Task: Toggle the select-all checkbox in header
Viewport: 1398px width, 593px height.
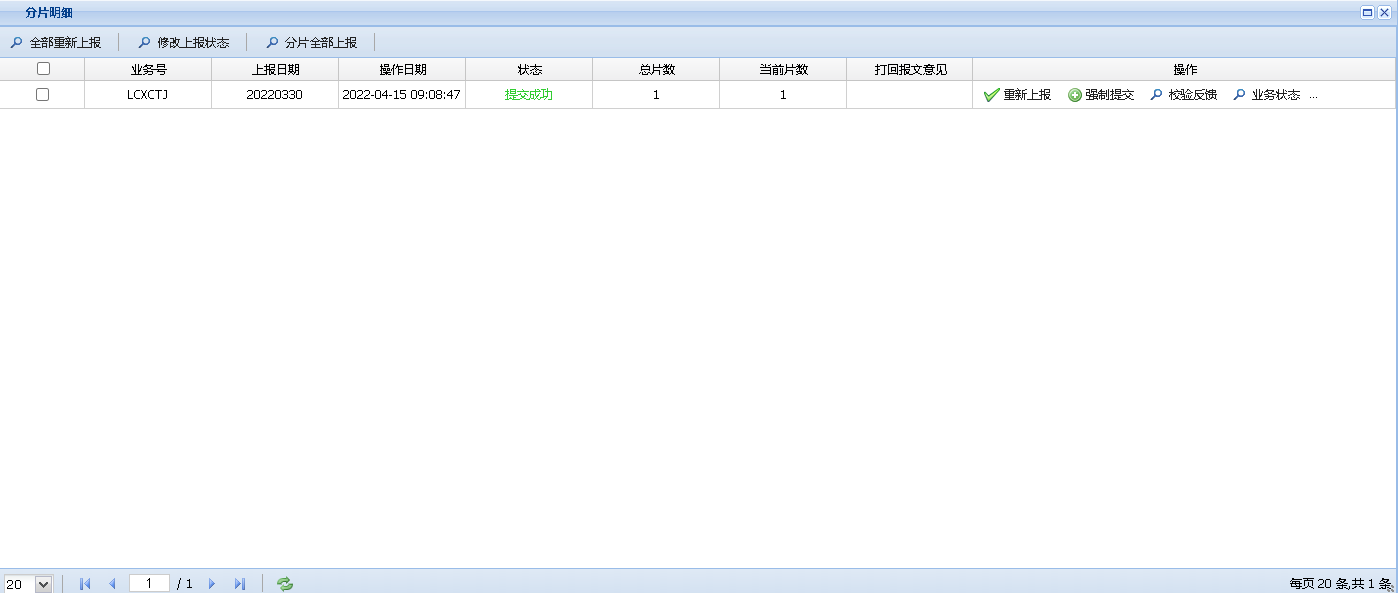Action: [43, 69]
